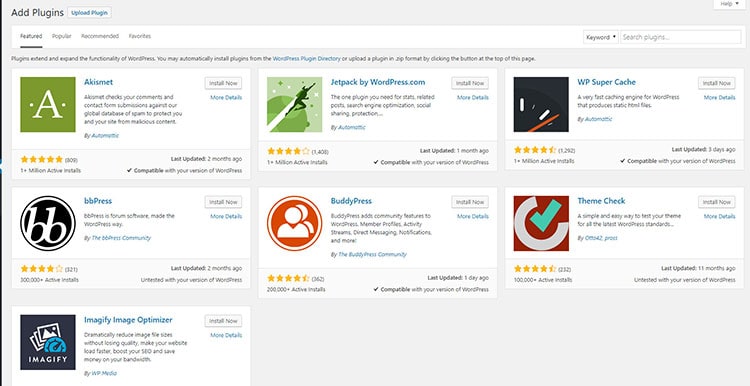Click the WP Media author link
This screenshot has height=386, width=750.
click(x=104, y=373)
